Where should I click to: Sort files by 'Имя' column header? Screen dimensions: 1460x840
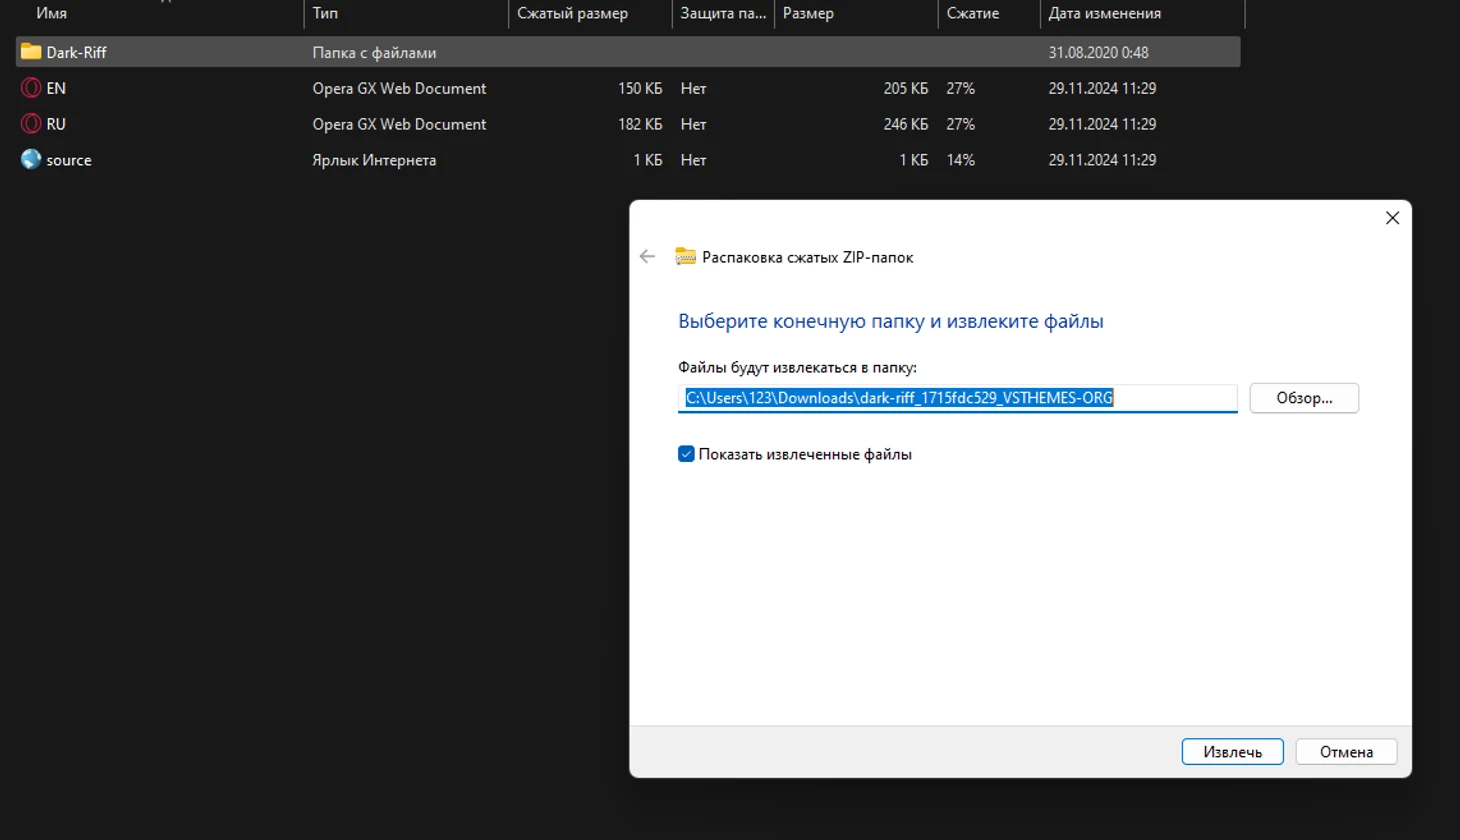click(52, 13)
